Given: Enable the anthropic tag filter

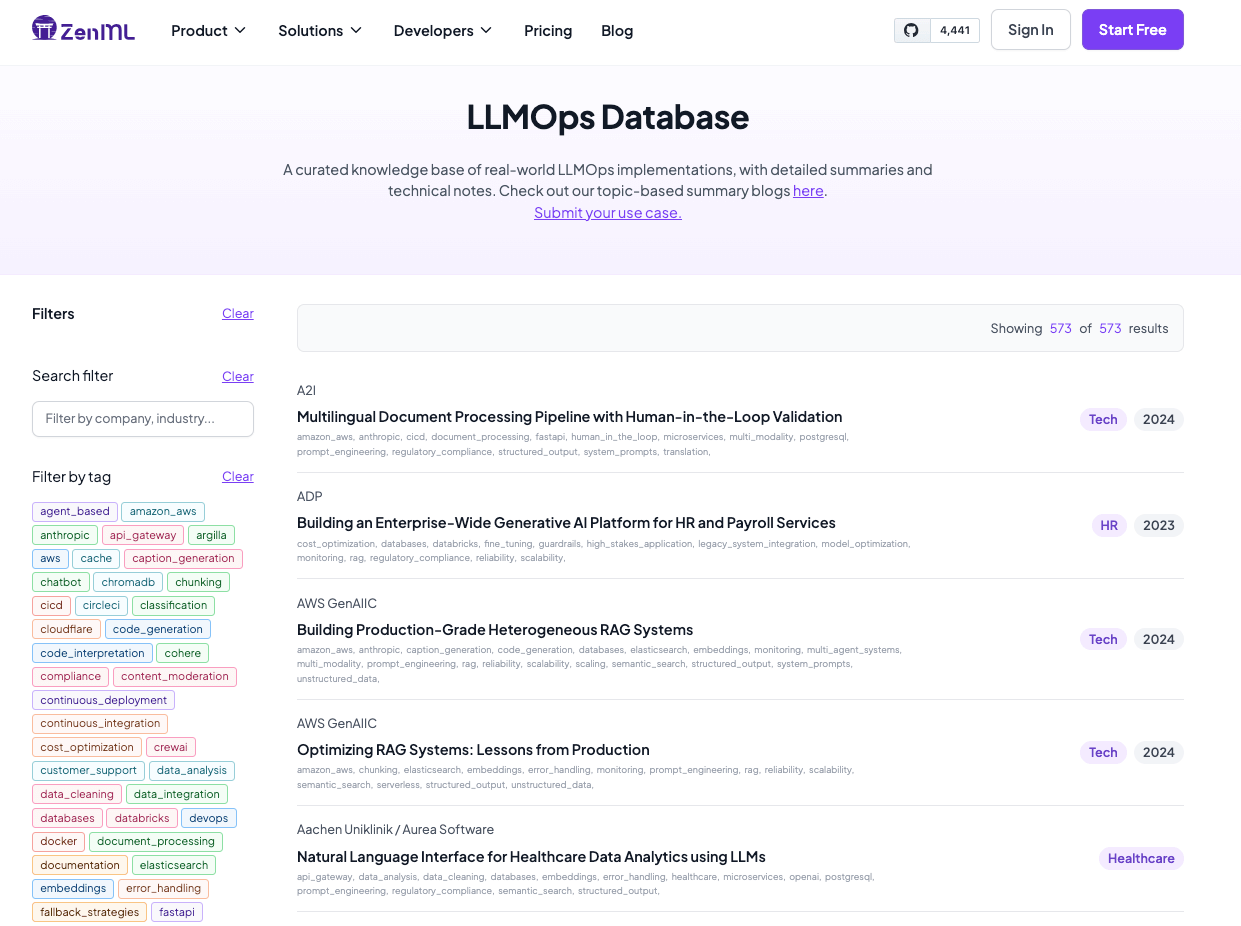Looking at the screenshot, I should pos(65,535).
